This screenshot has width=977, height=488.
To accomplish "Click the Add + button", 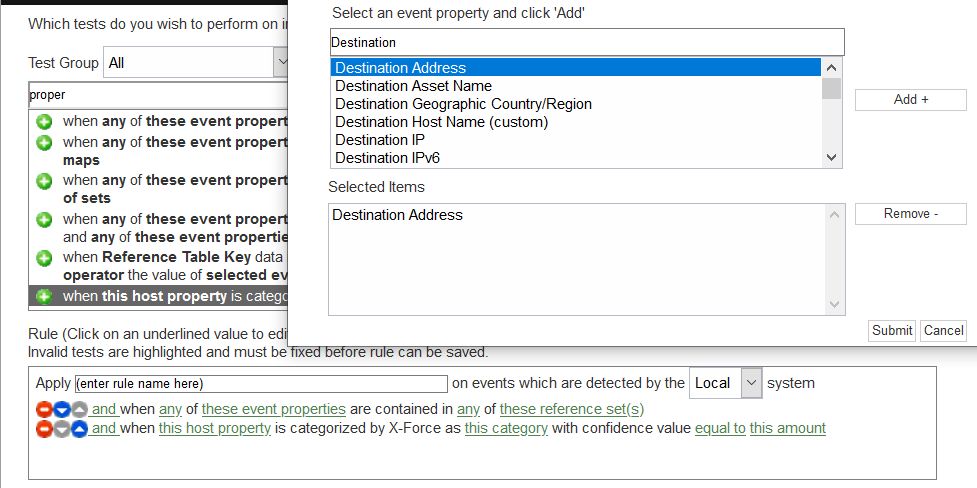I will pos(910,100).
